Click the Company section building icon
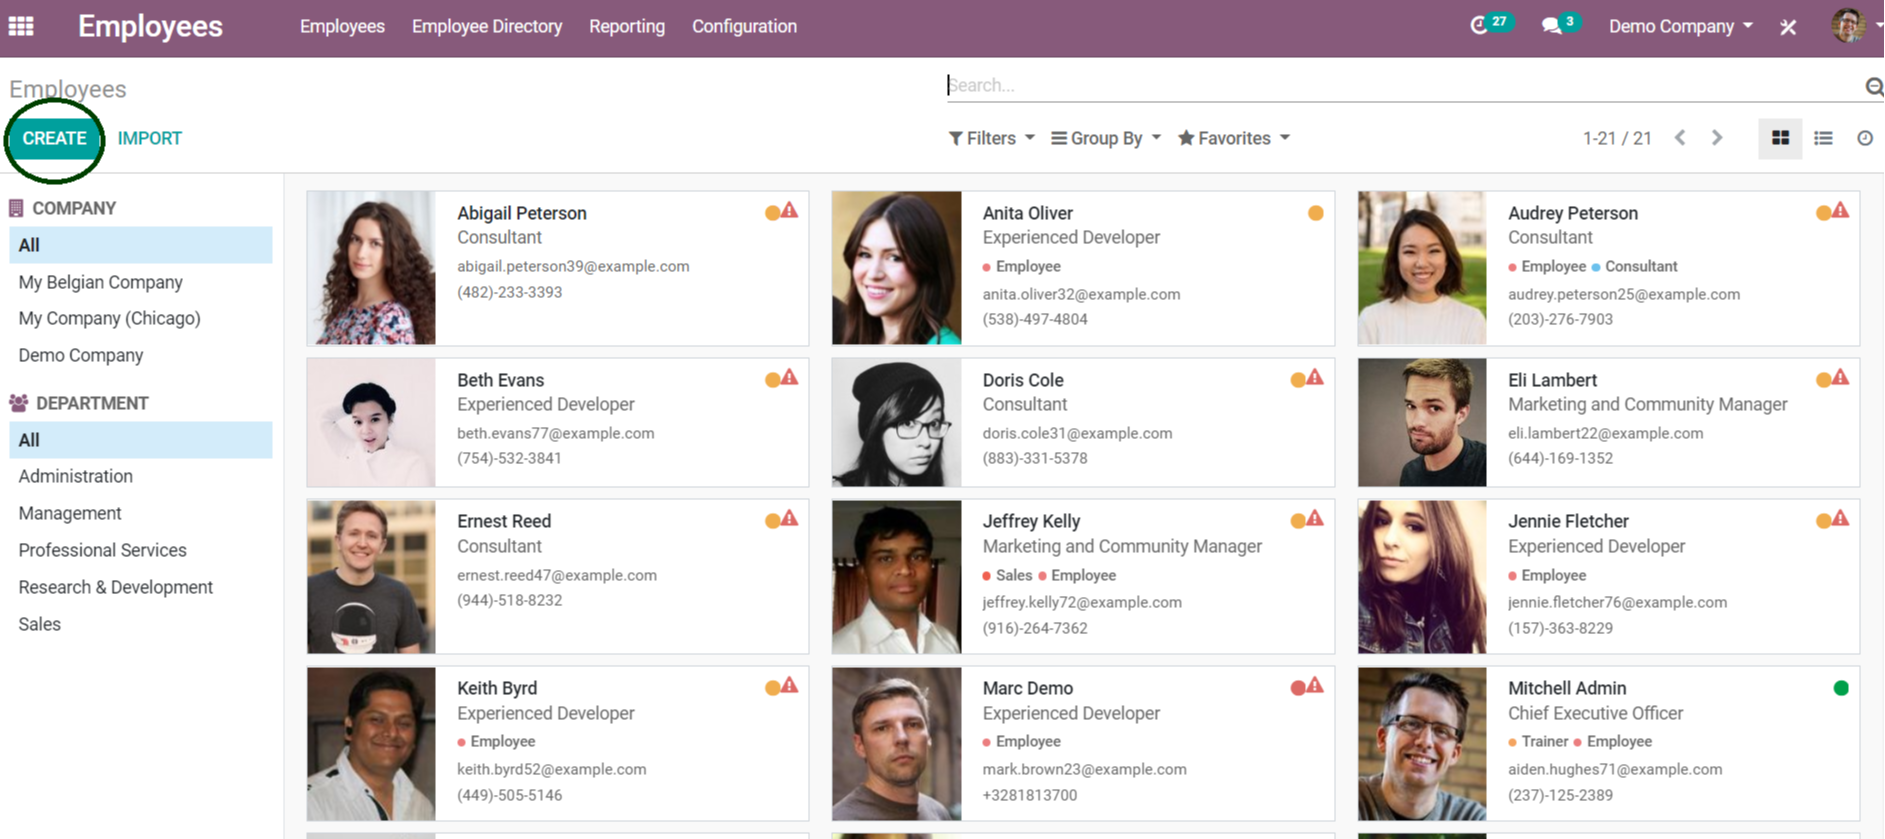This screenshot has width=1885, height=839. click(x=16, y=208)
